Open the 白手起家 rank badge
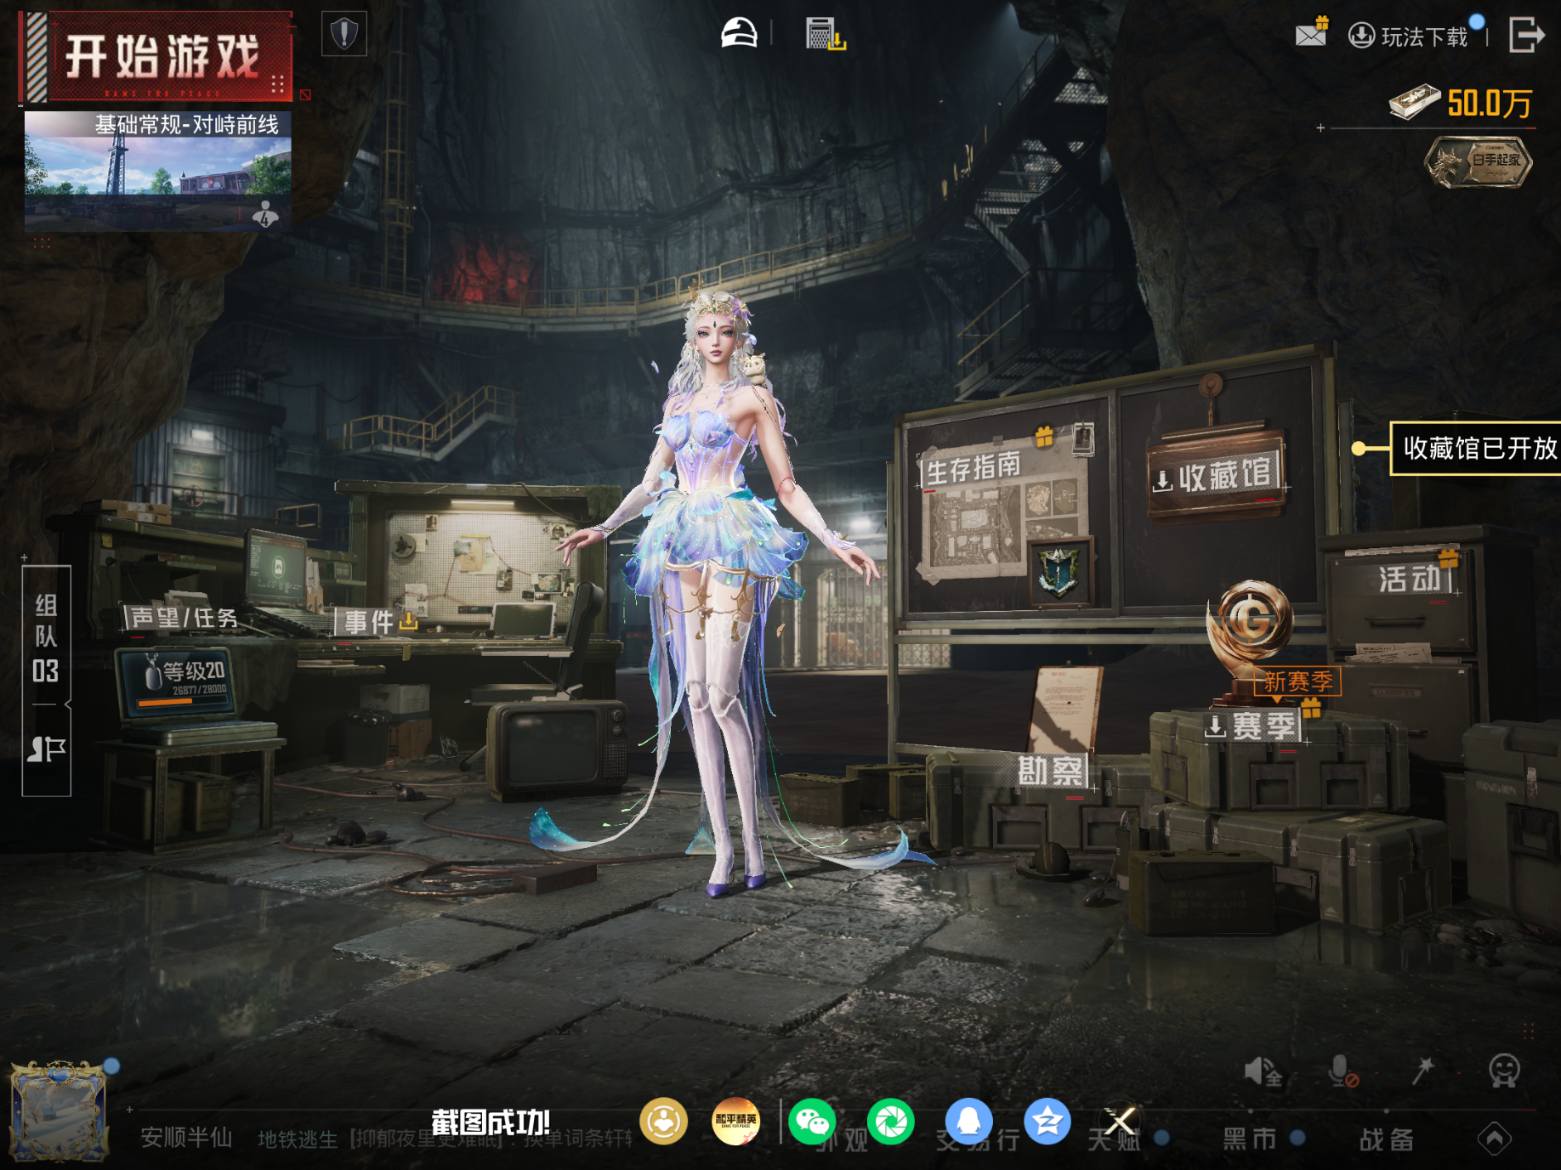Viewport: 1561px width, 1170px height. click(1480, 162)
